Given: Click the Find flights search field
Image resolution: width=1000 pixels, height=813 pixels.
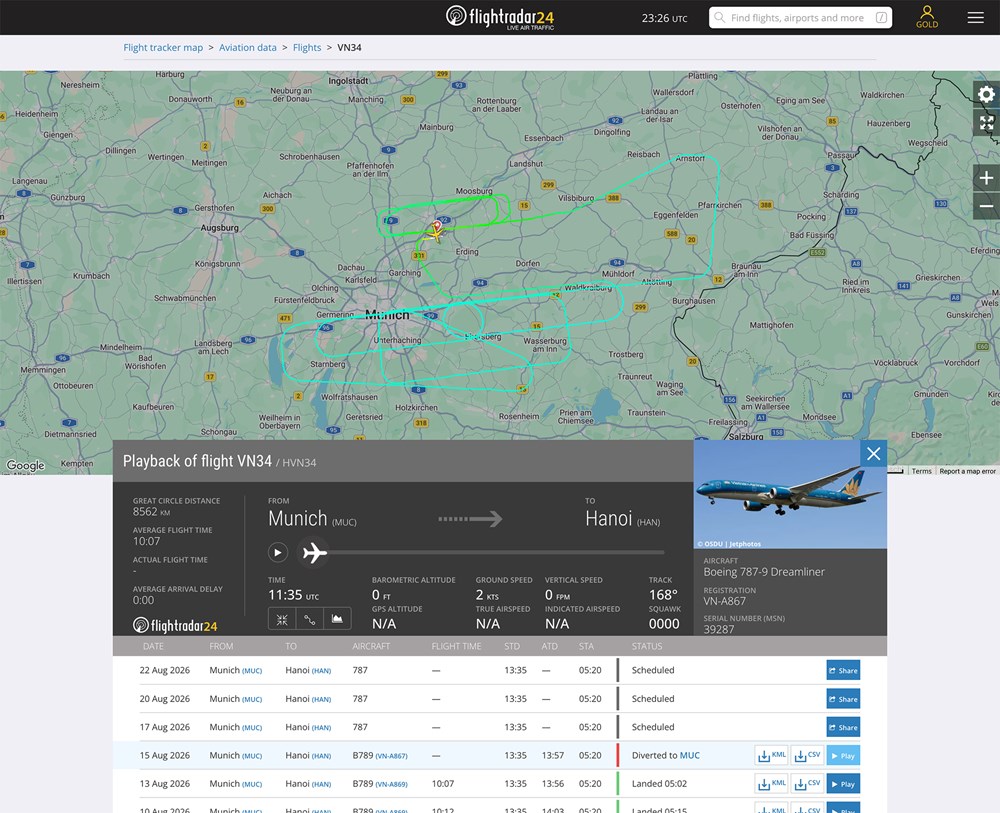Looking at the screenshot, I should click(800, 18).
